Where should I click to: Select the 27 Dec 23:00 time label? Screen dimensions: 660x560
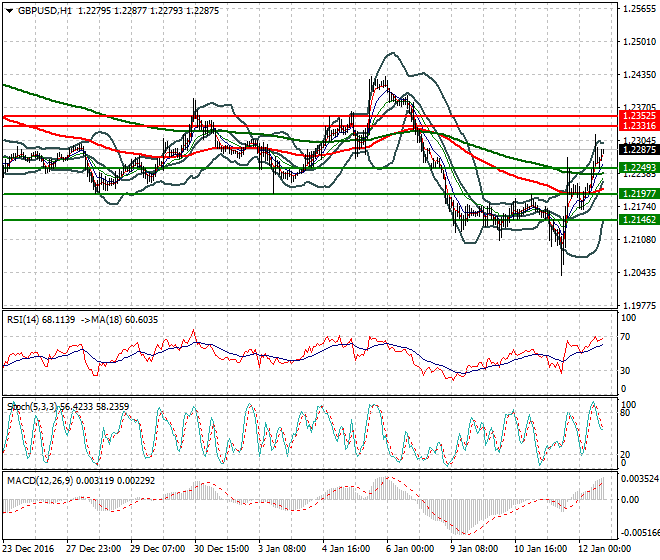coord(93,549)
